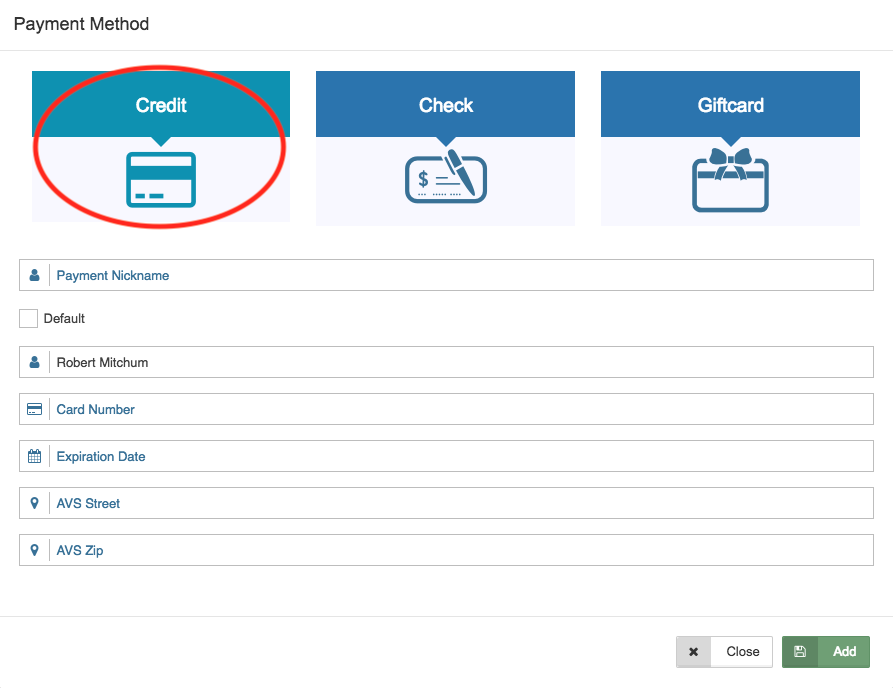
Task: Click the card icon beside Card Number
Action: click(35, 409)
